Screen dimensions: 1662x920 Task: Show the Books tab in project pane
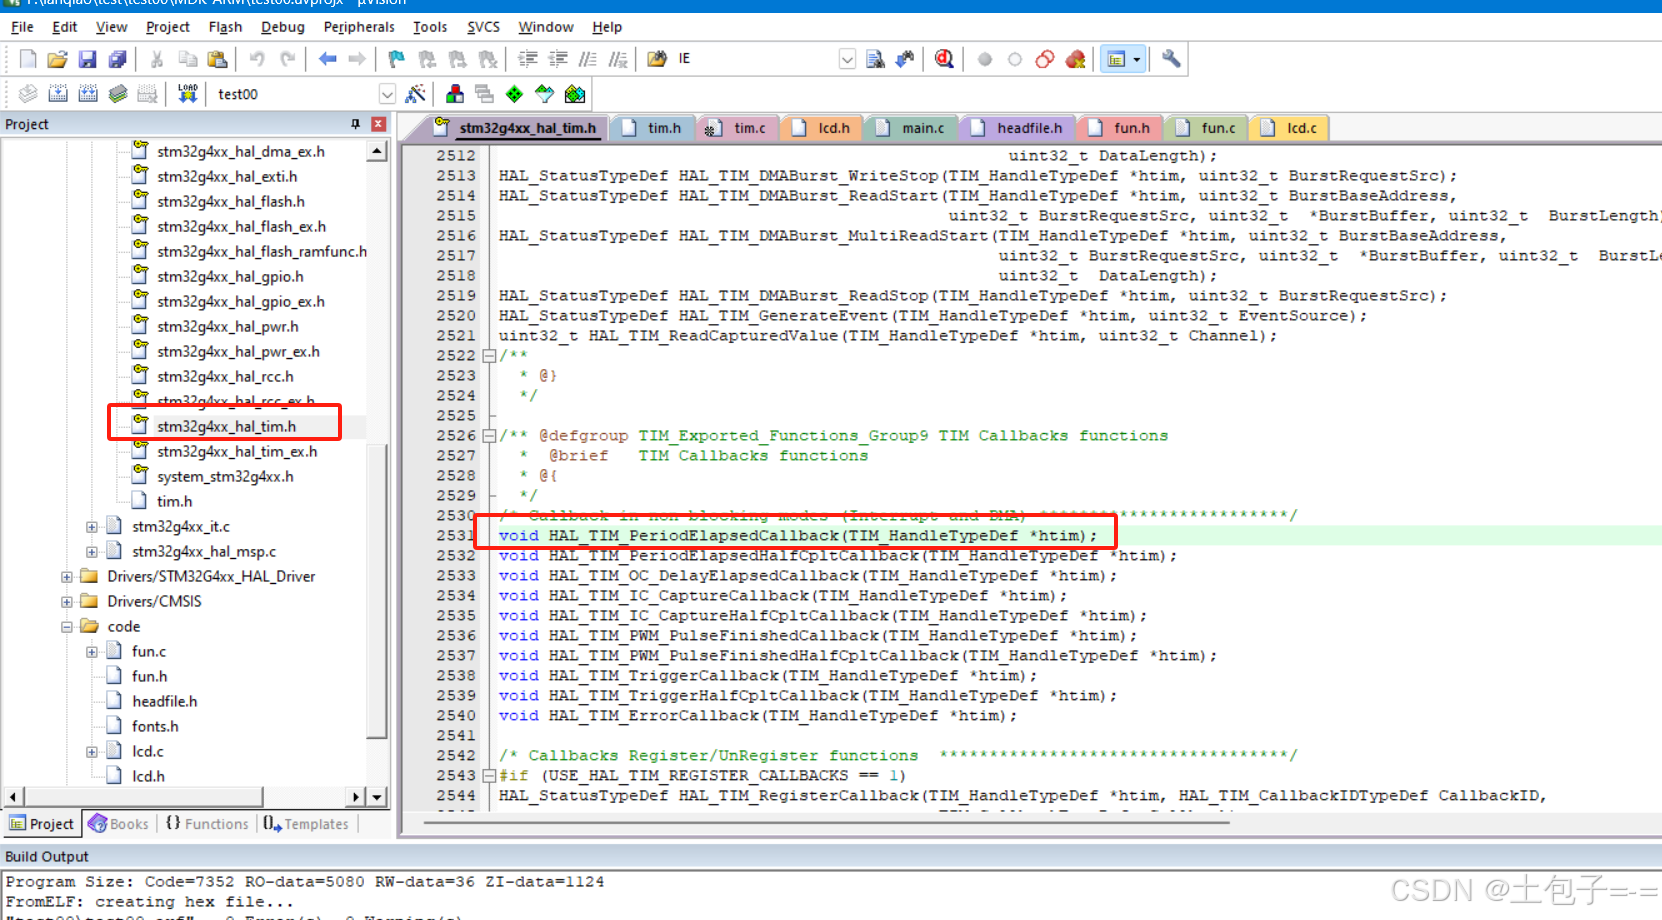(119, 824)
